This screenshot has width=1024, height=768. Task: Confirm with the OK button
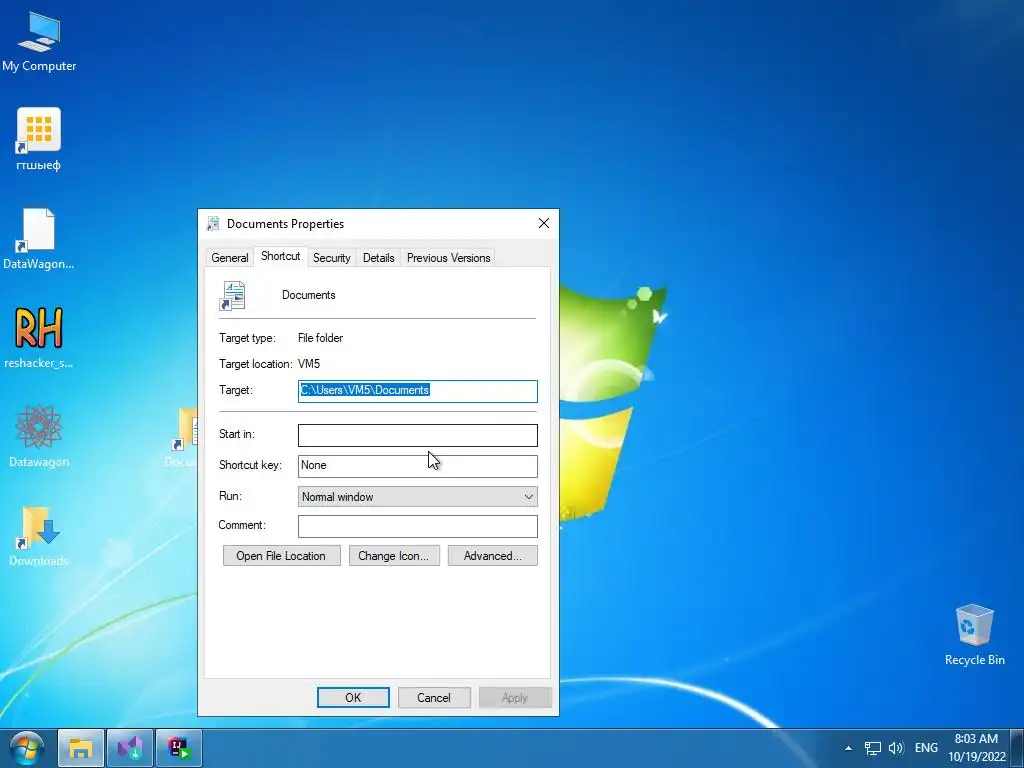coord(353,697)
